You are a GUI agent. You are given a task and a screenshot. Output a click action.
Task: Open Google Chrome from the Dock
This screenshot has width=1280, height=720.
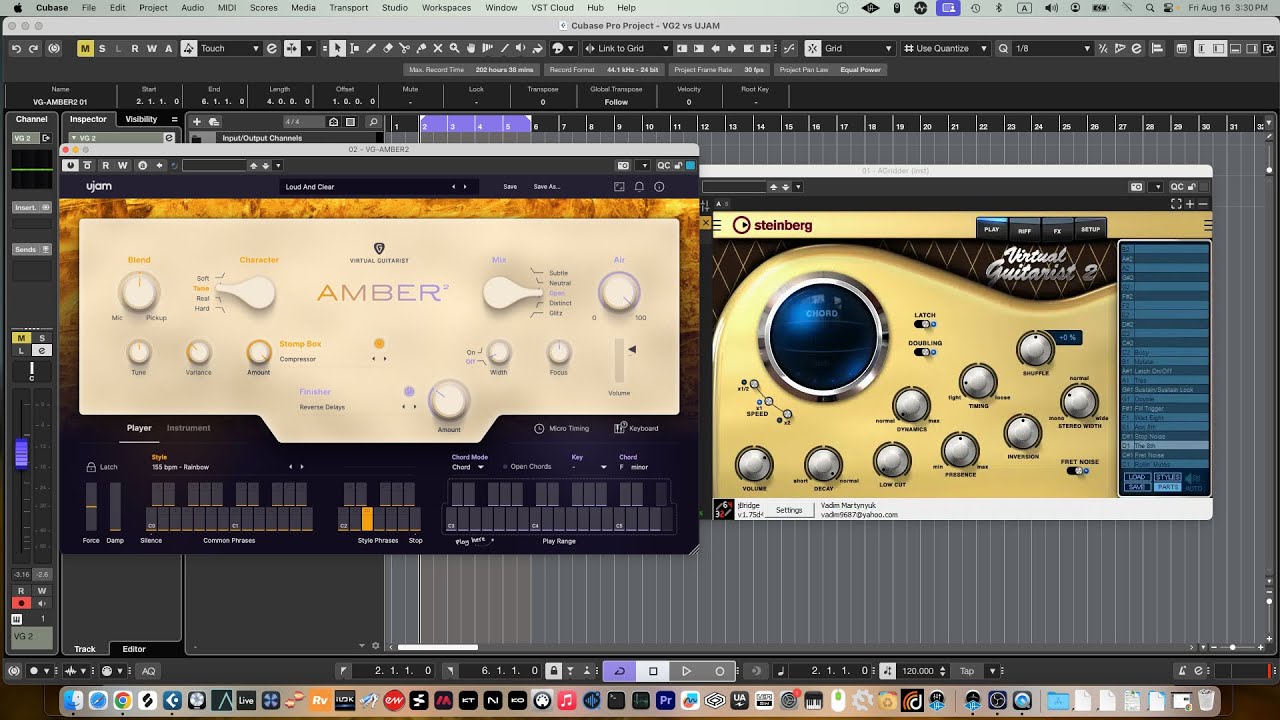(x=122, y=700)
